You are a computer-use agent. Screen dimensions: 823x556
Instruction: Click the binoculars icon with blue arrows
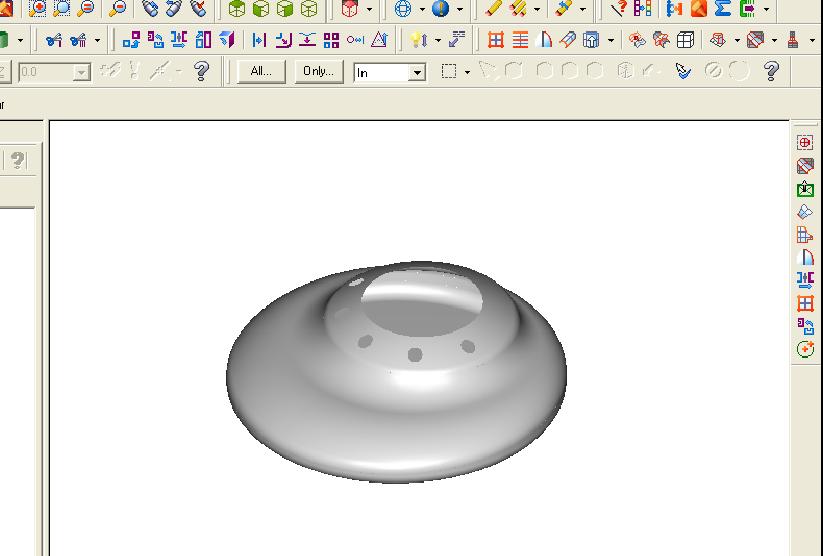coord(174,8)
